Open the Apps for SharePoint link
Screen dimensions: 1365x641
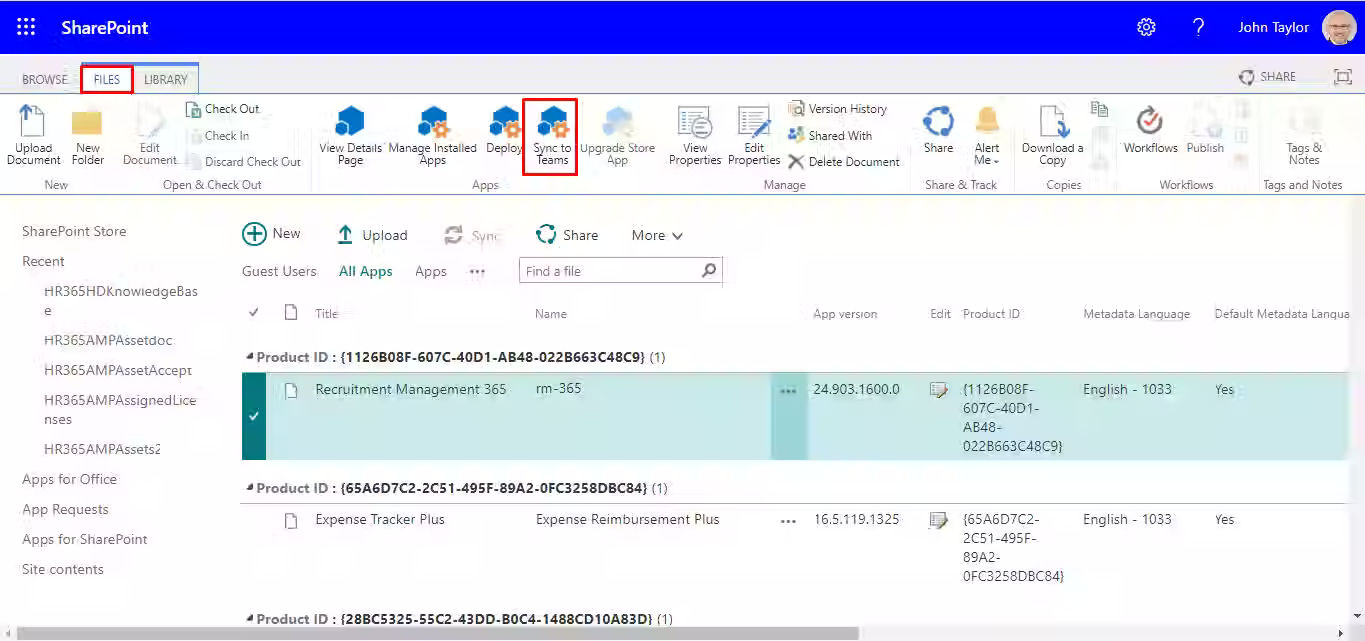click(x=84, y=539)
